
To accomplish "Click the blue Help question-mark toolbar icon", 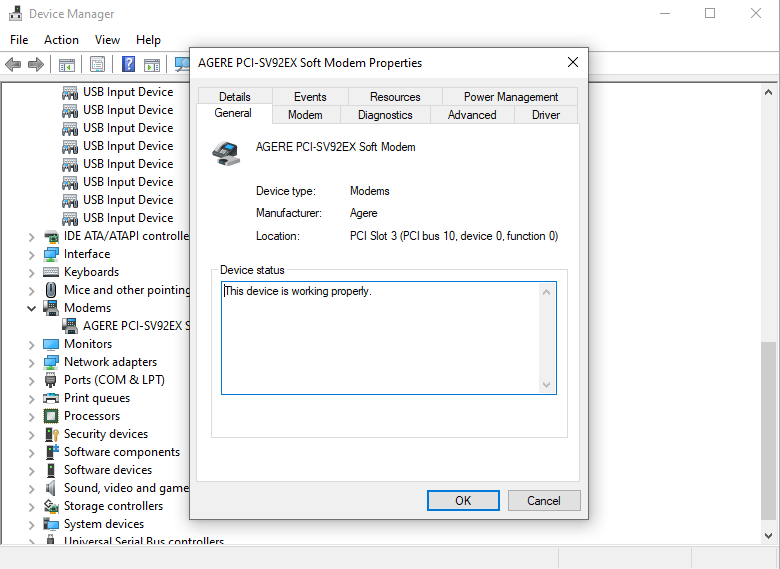I will point(128,64).
